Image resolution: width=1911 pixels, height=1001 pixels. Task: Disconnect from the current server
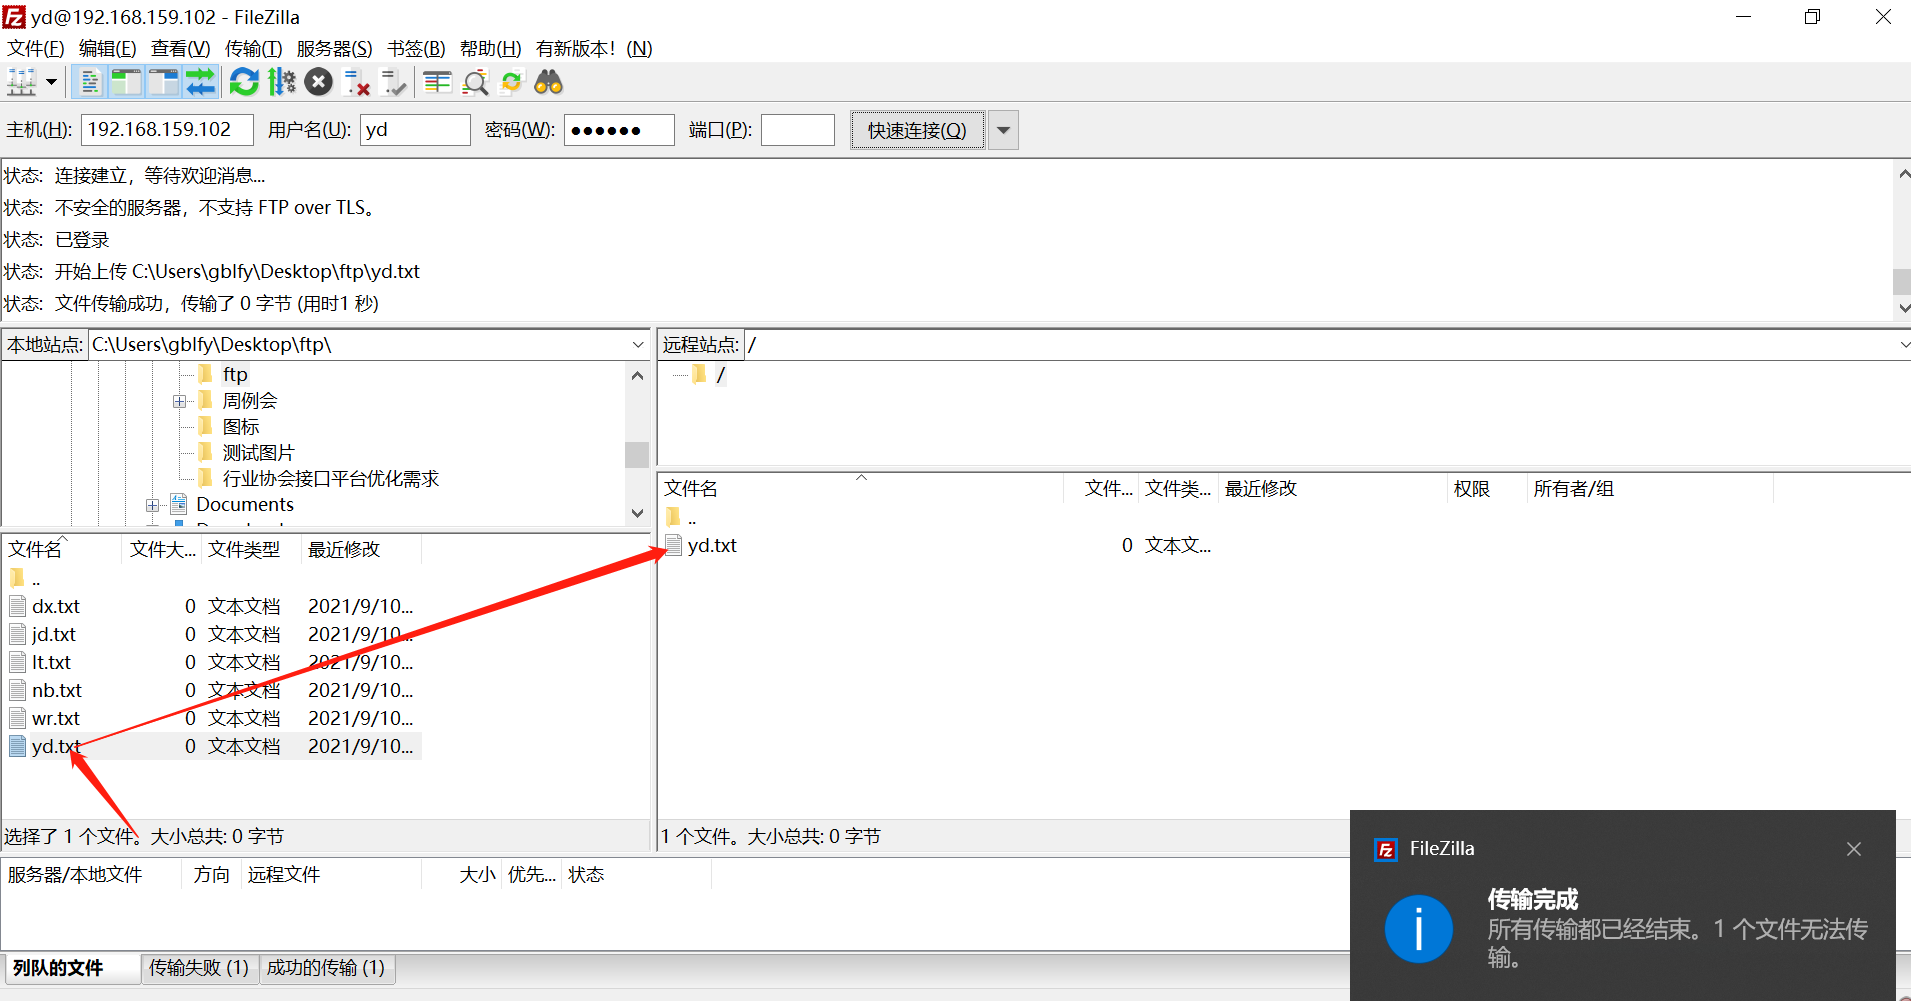point(356,82)
